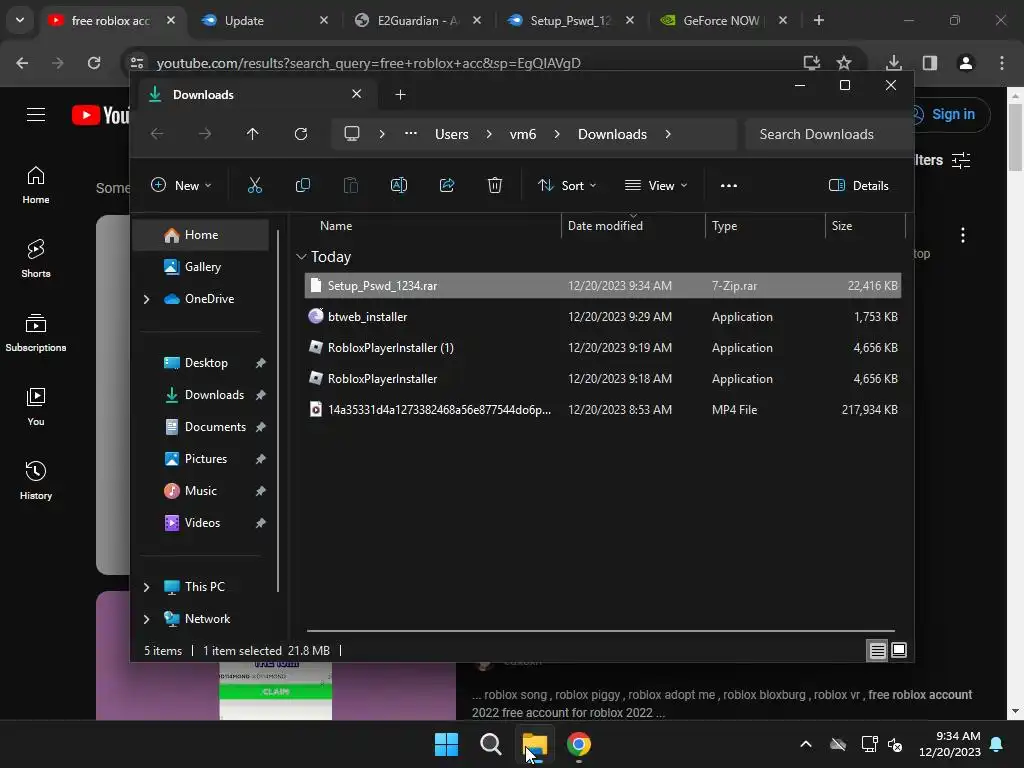Select the btweb_installer file
The width and height of the screenshot is (1024, 768).
coord(603,317)
